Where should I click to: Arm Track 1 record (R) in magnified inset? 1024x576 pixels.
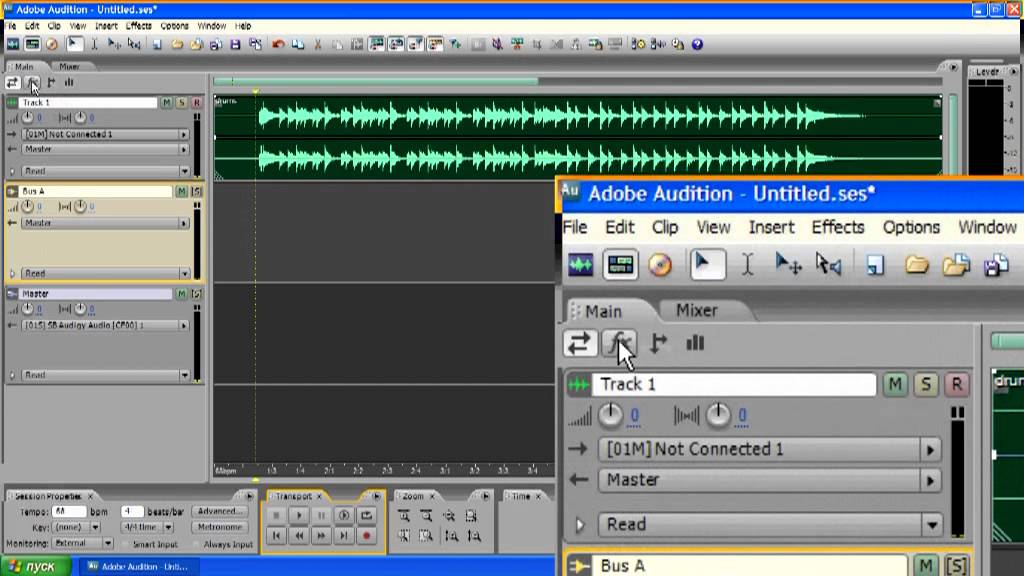click(956, 385)
